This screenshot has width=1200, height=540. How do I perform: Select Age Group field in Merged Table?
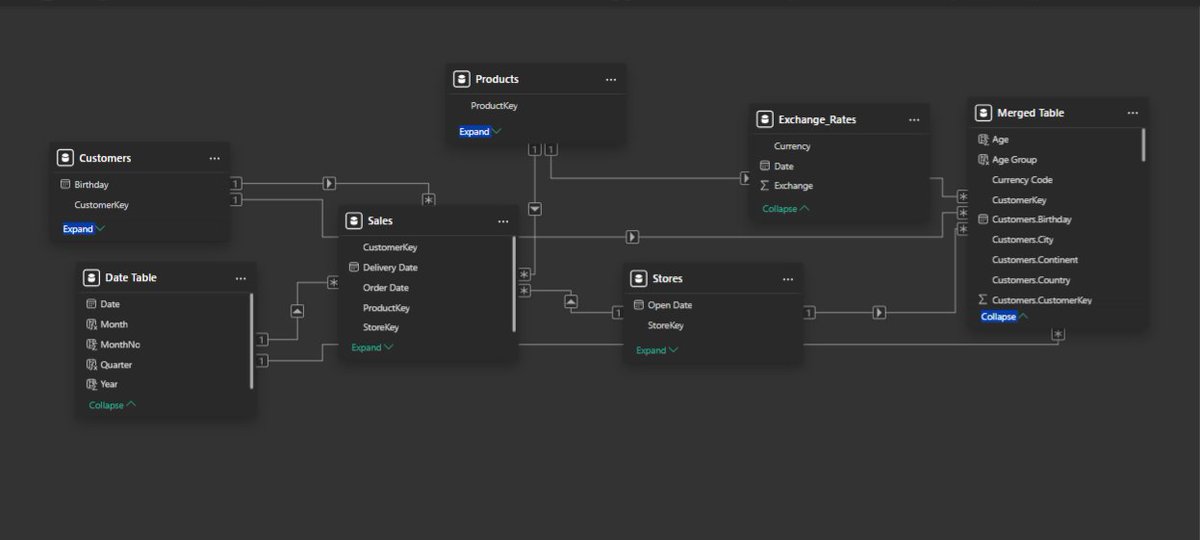pyautogui.click(x=1014, y=160)
